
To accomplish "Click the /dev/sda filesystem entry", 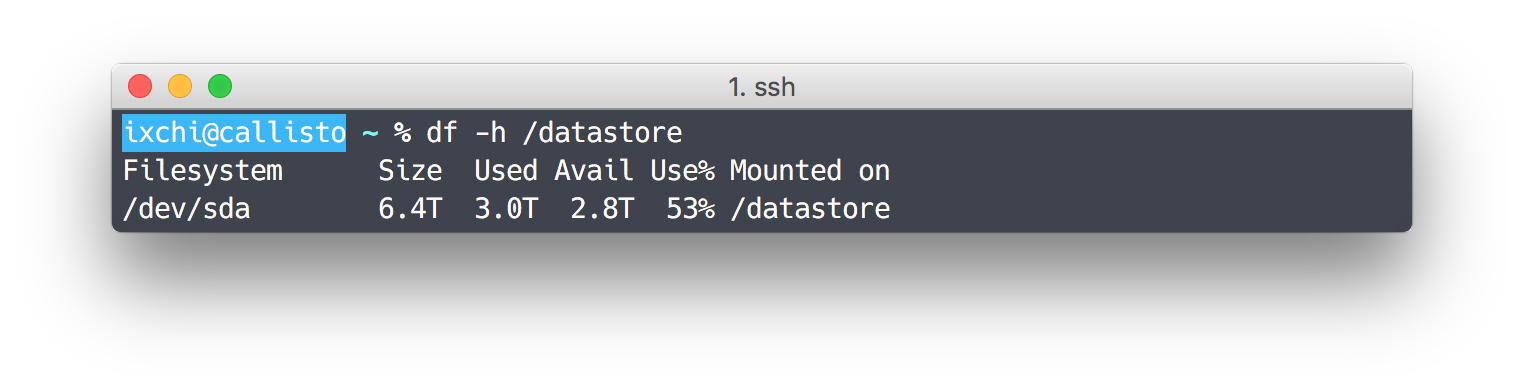I will pyautogui.click(x=186, y=210).
